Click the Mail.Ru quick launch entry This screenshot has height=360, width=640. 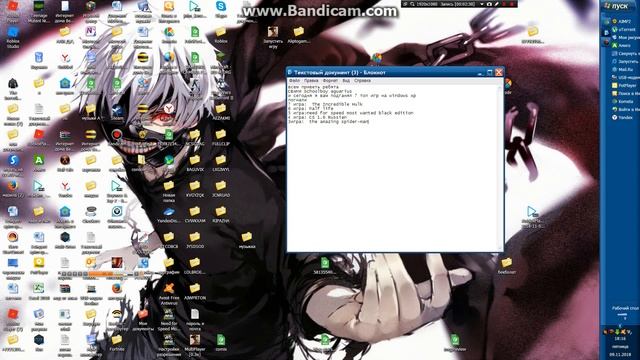(622, 69)
